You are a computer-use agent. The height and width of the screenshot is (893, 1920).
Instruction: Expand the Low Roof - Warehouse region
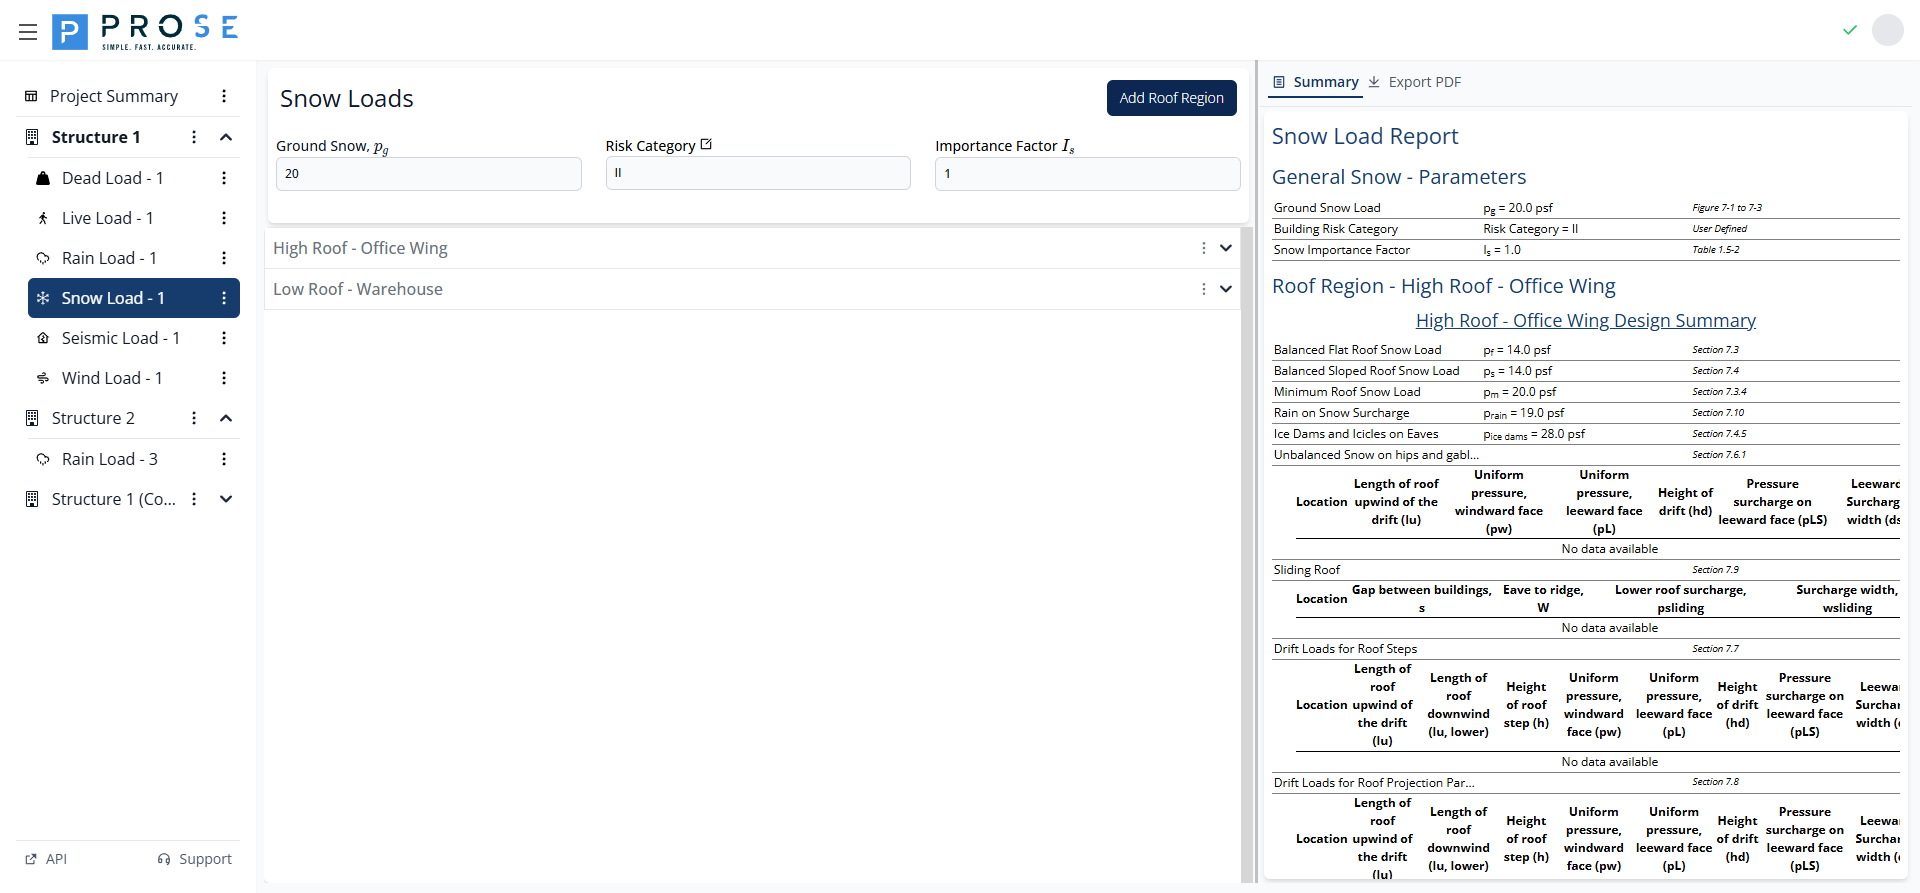[1226, 289]
